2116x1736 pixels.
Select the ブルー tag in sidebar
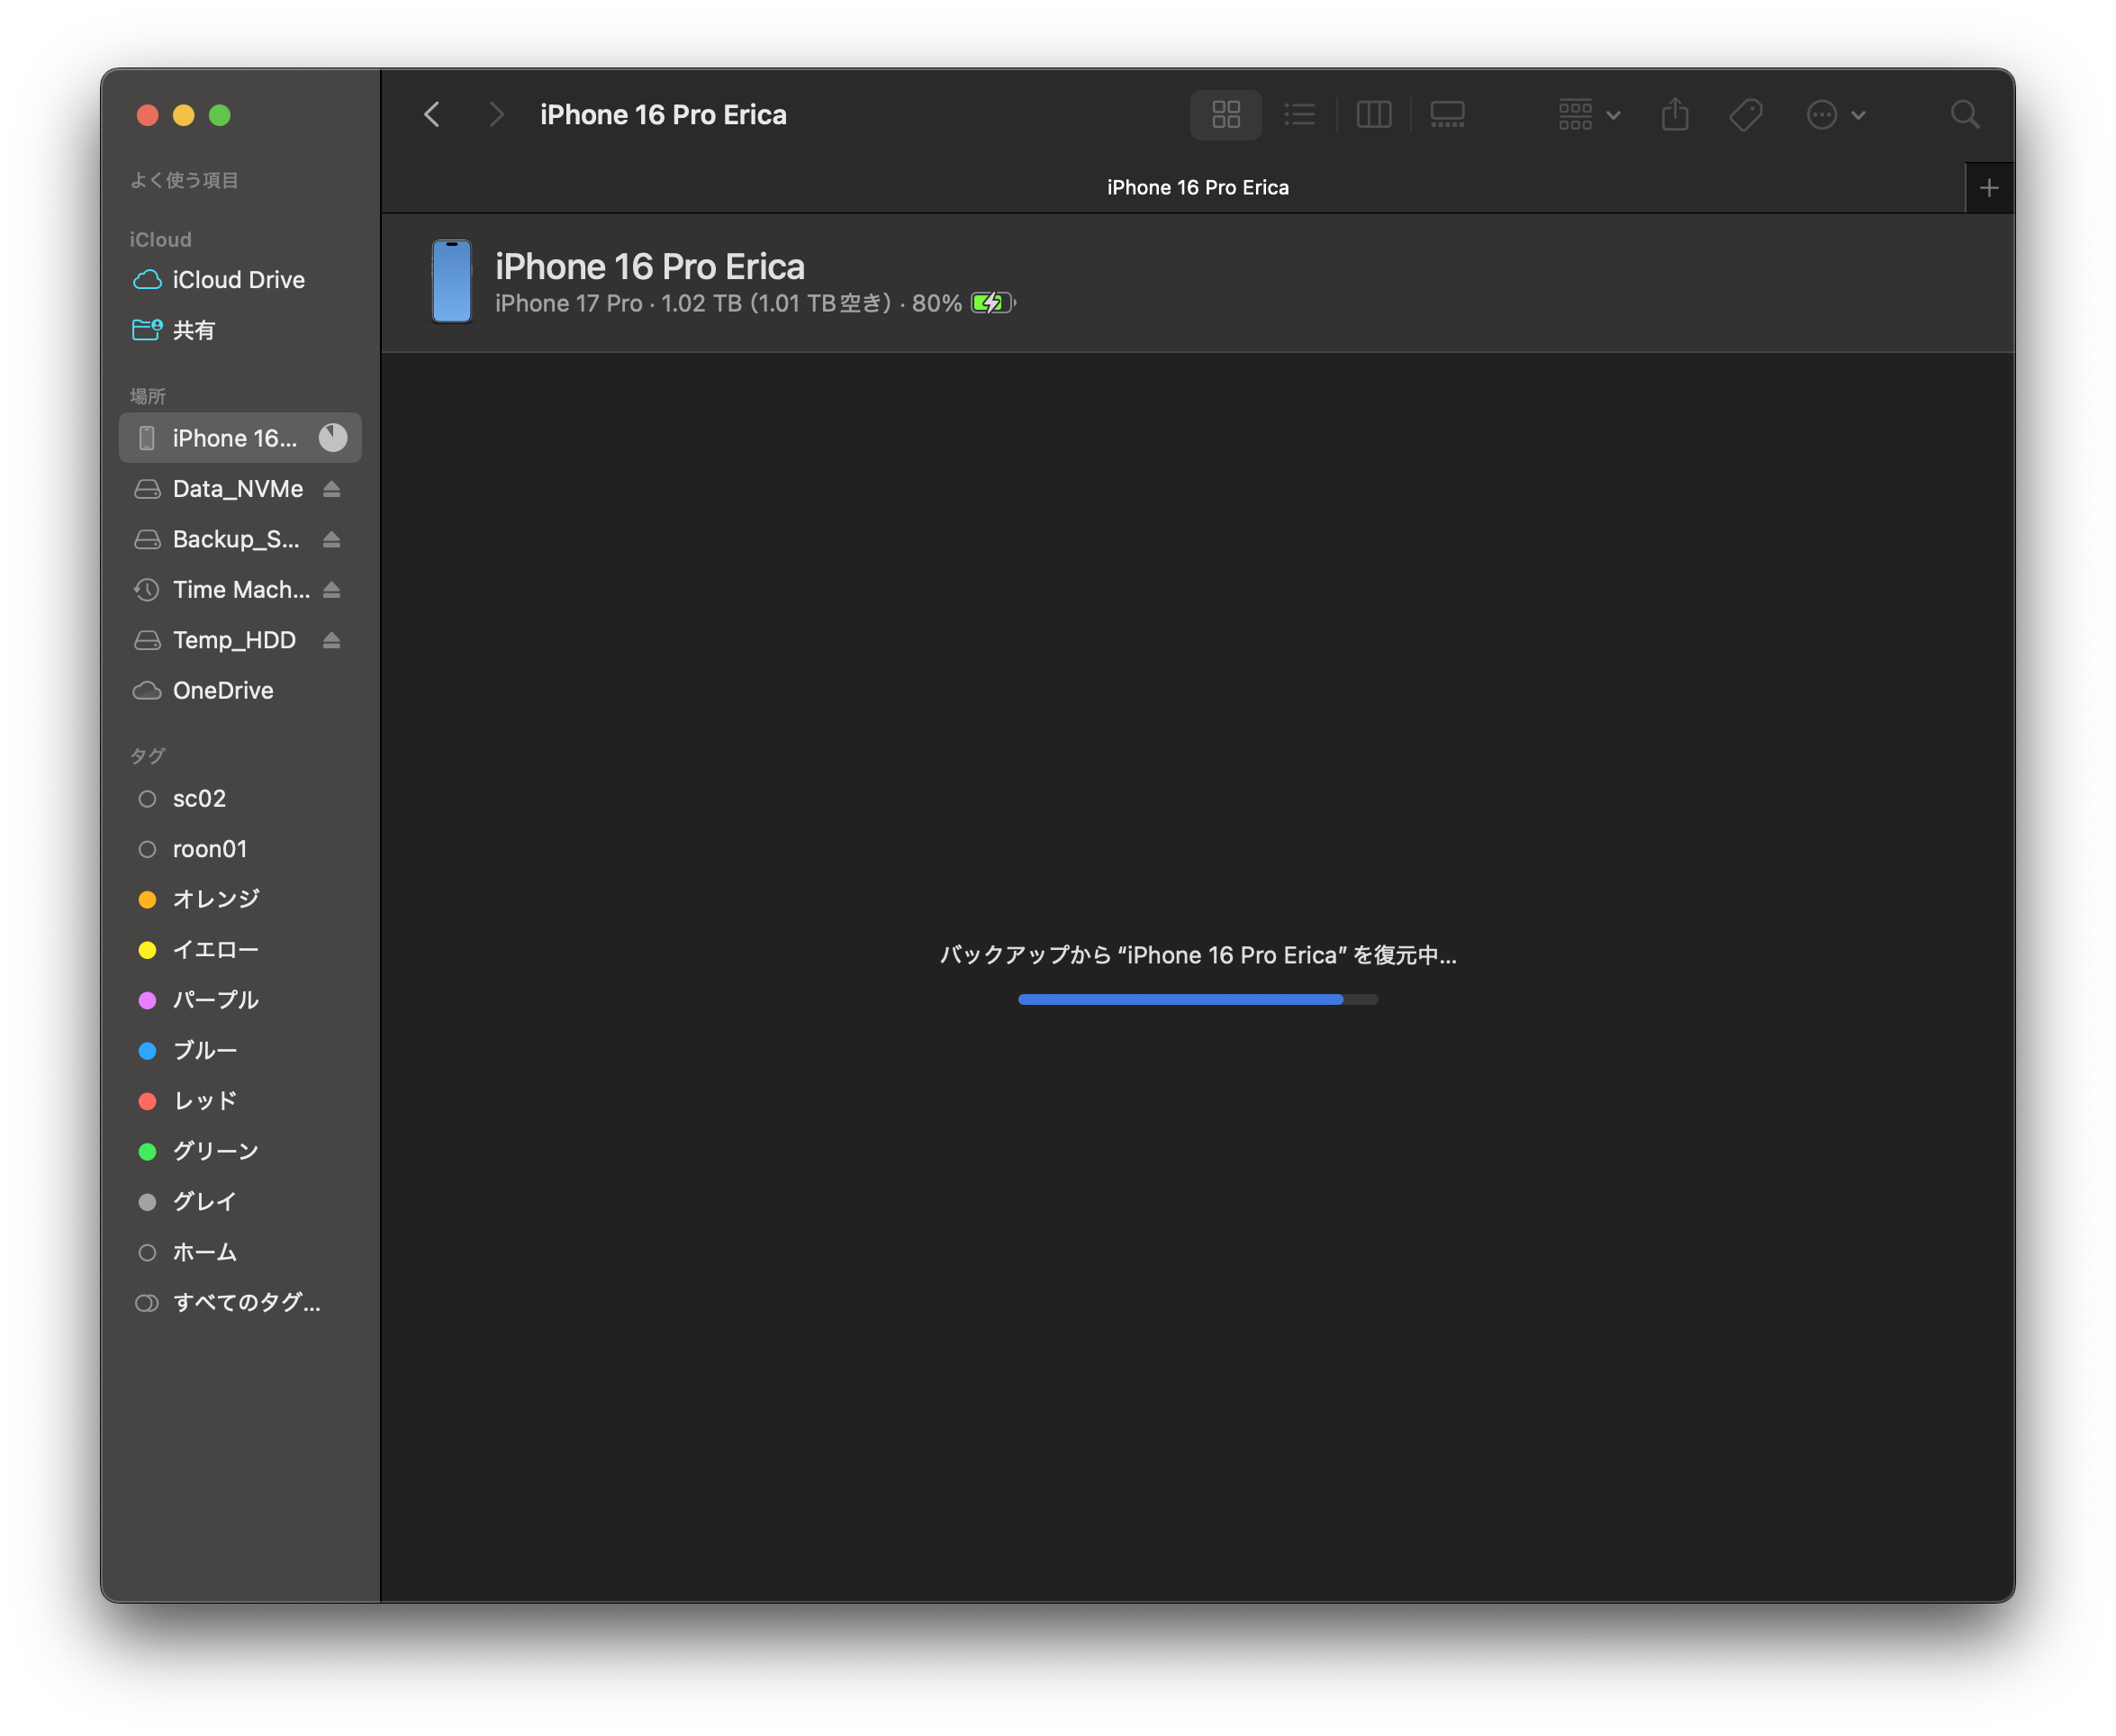[204, 1050]
